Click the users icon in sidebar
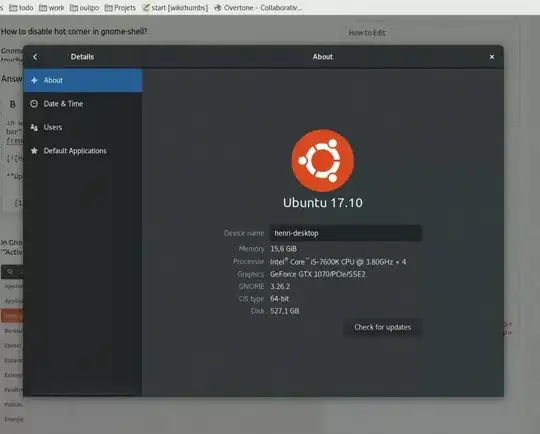 (x=34, y=127)
